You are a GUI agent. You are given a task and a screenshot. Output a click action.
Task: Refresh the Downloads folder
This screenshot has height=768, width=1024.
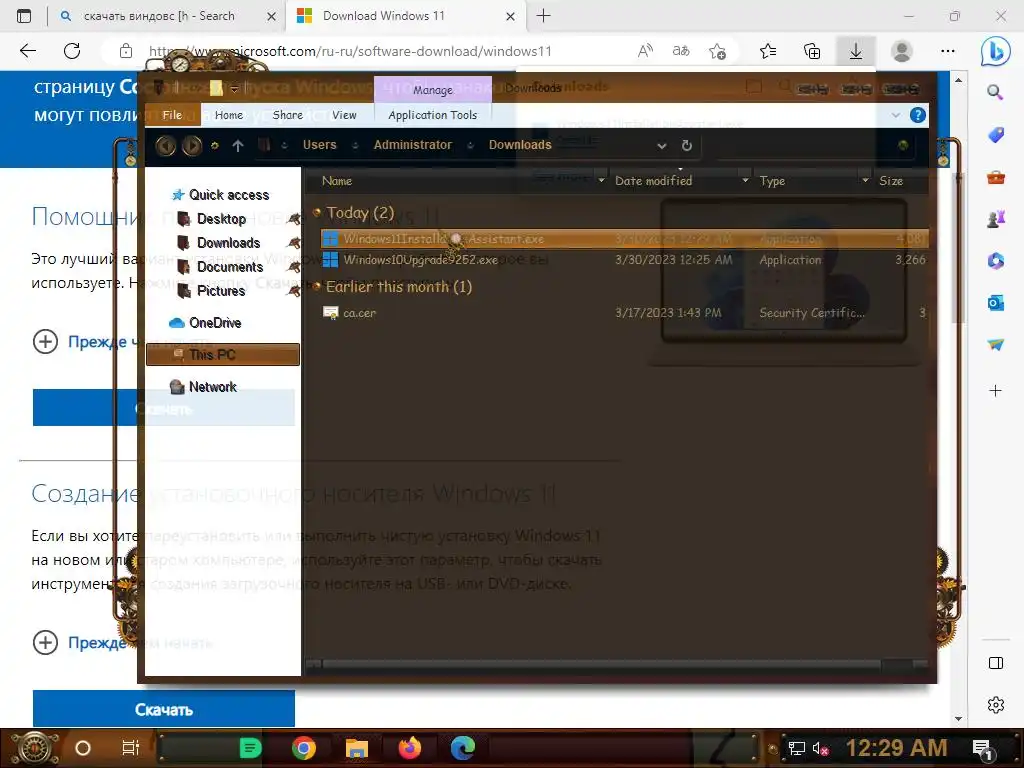pyautogui.click(x=686, y=146)
